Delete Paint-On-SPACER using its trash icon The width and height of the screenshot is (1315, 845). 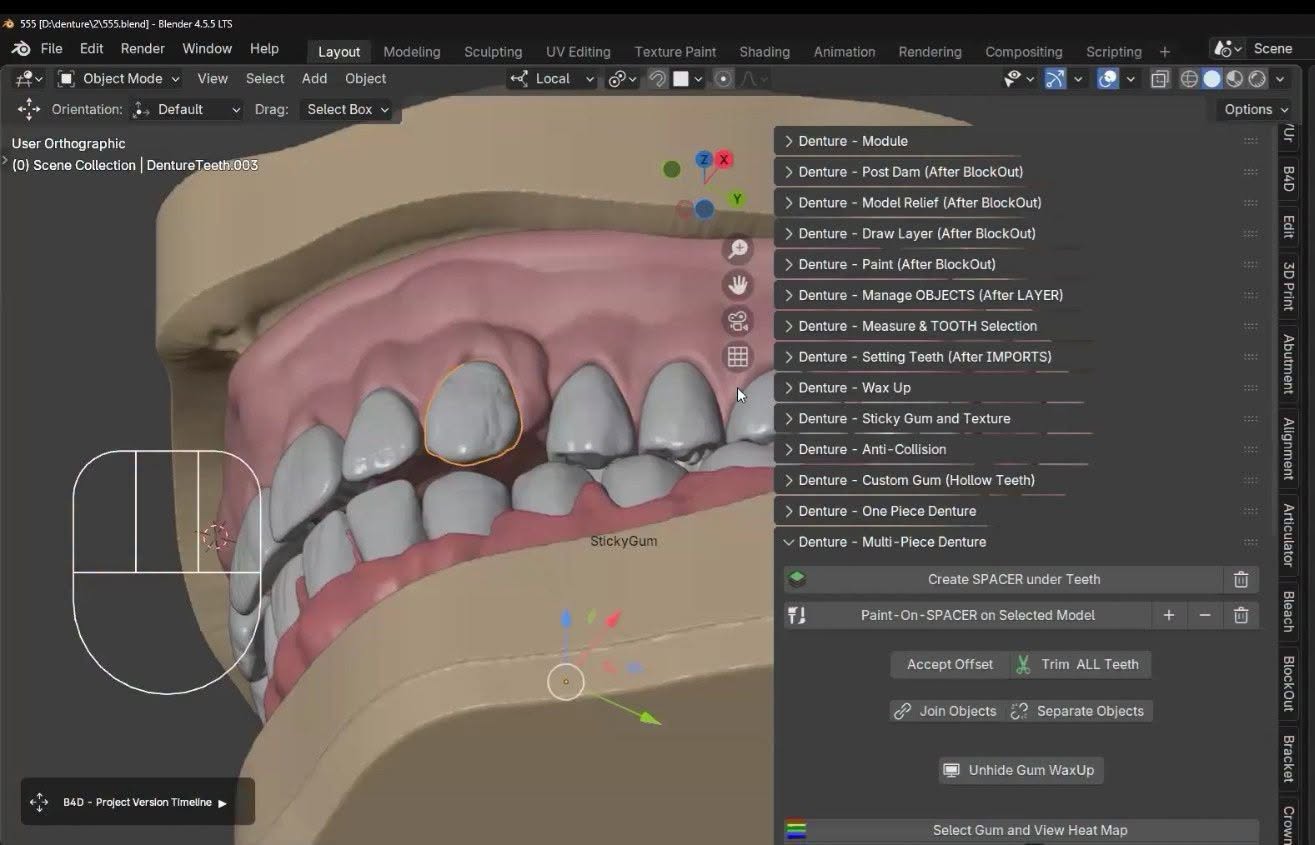[x=1241, y=615]
